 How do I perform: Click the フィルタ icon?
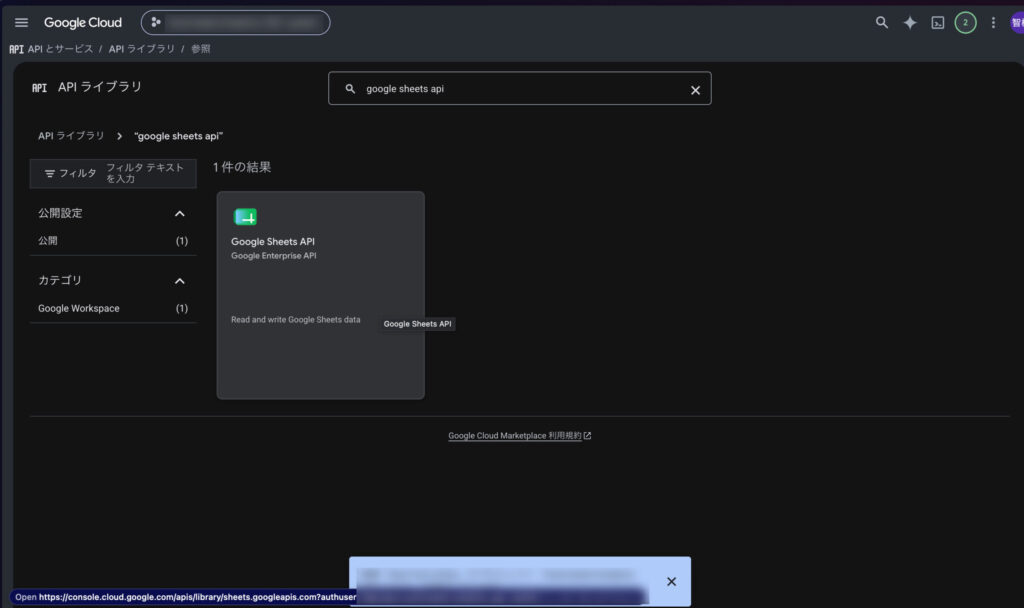[50, 174]
